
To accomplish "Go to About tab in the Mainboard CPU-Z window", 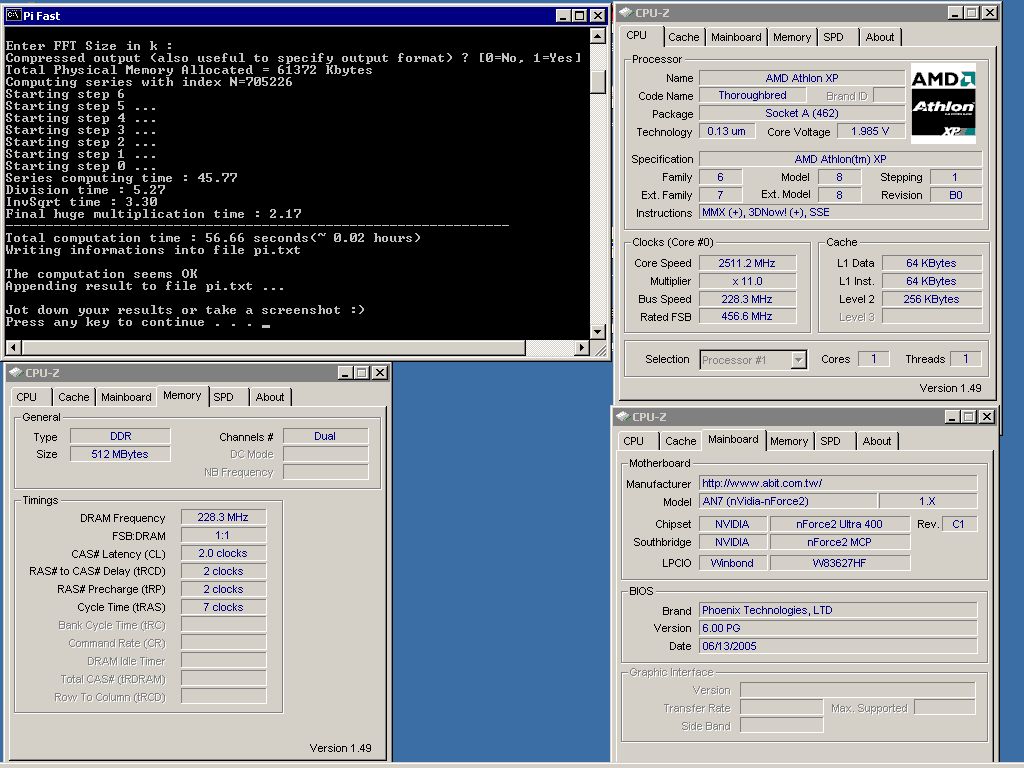I will 876,441.
